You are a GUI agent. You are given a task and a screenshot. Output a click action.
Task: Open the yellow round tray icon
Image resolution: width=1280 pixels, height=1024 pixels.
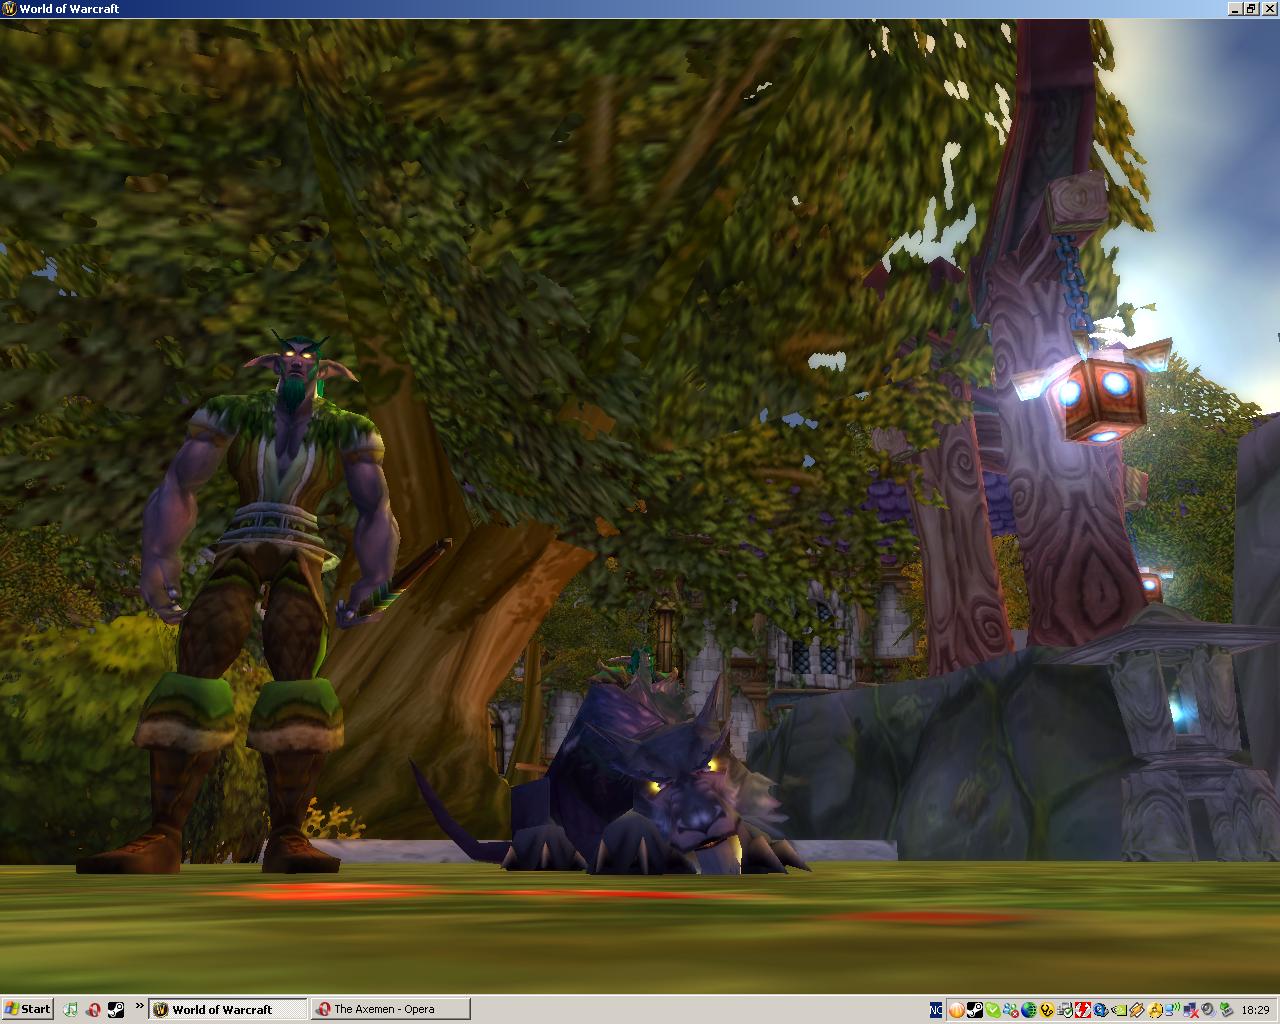tap(1155, 1010)
